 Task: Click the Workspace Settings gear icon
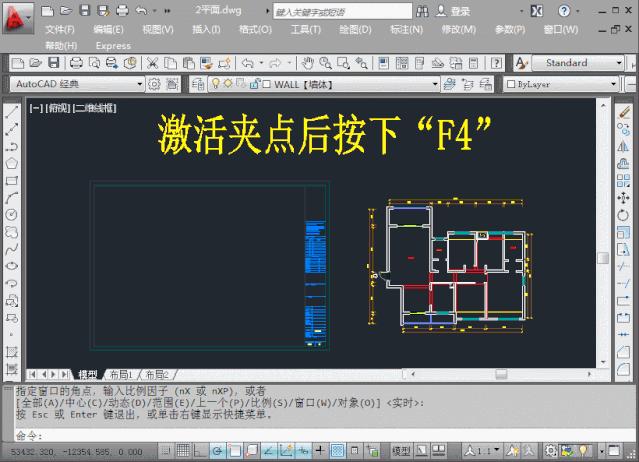pyautogui.click(x=154, y=84)
